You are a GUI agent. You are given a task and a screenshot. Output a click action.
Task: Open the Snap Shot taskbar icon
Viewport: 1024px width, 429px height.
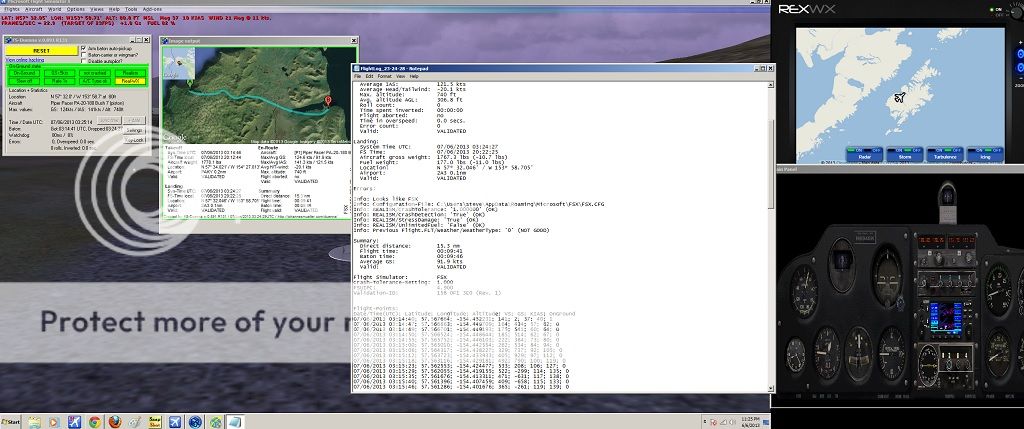155,422
